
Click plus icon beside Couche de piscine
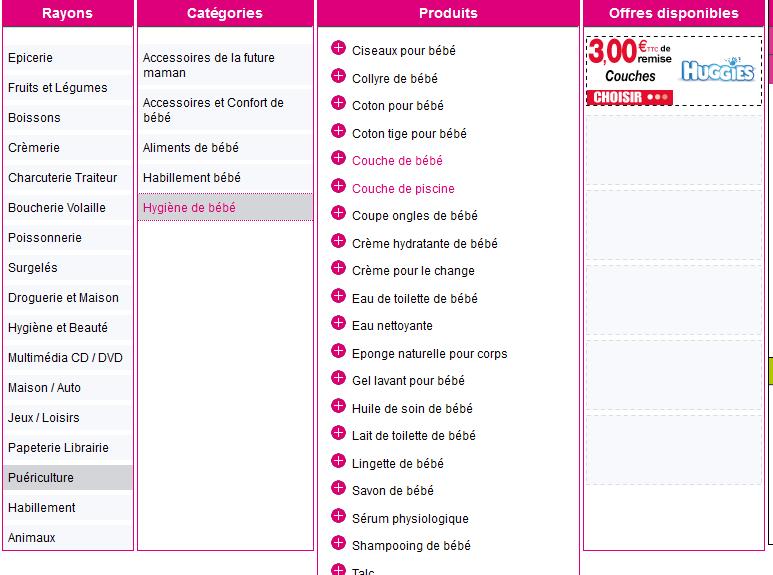point(338,186)
